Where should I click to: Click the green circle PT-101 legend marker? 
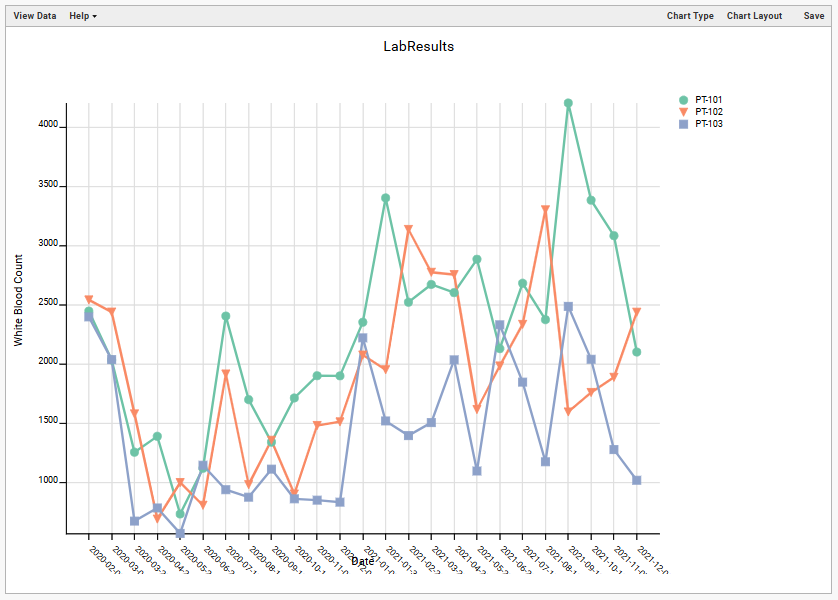pyautogui.click(x=684, y=100)
